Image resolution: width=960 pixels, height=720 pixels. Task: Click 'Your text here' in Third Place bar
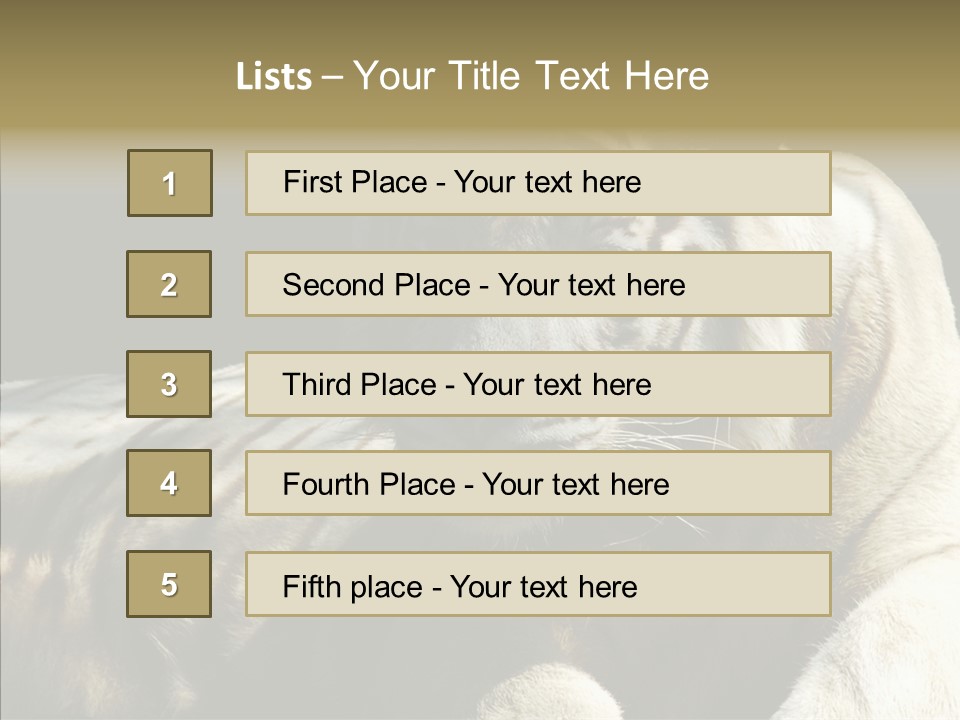click(557, 384)
